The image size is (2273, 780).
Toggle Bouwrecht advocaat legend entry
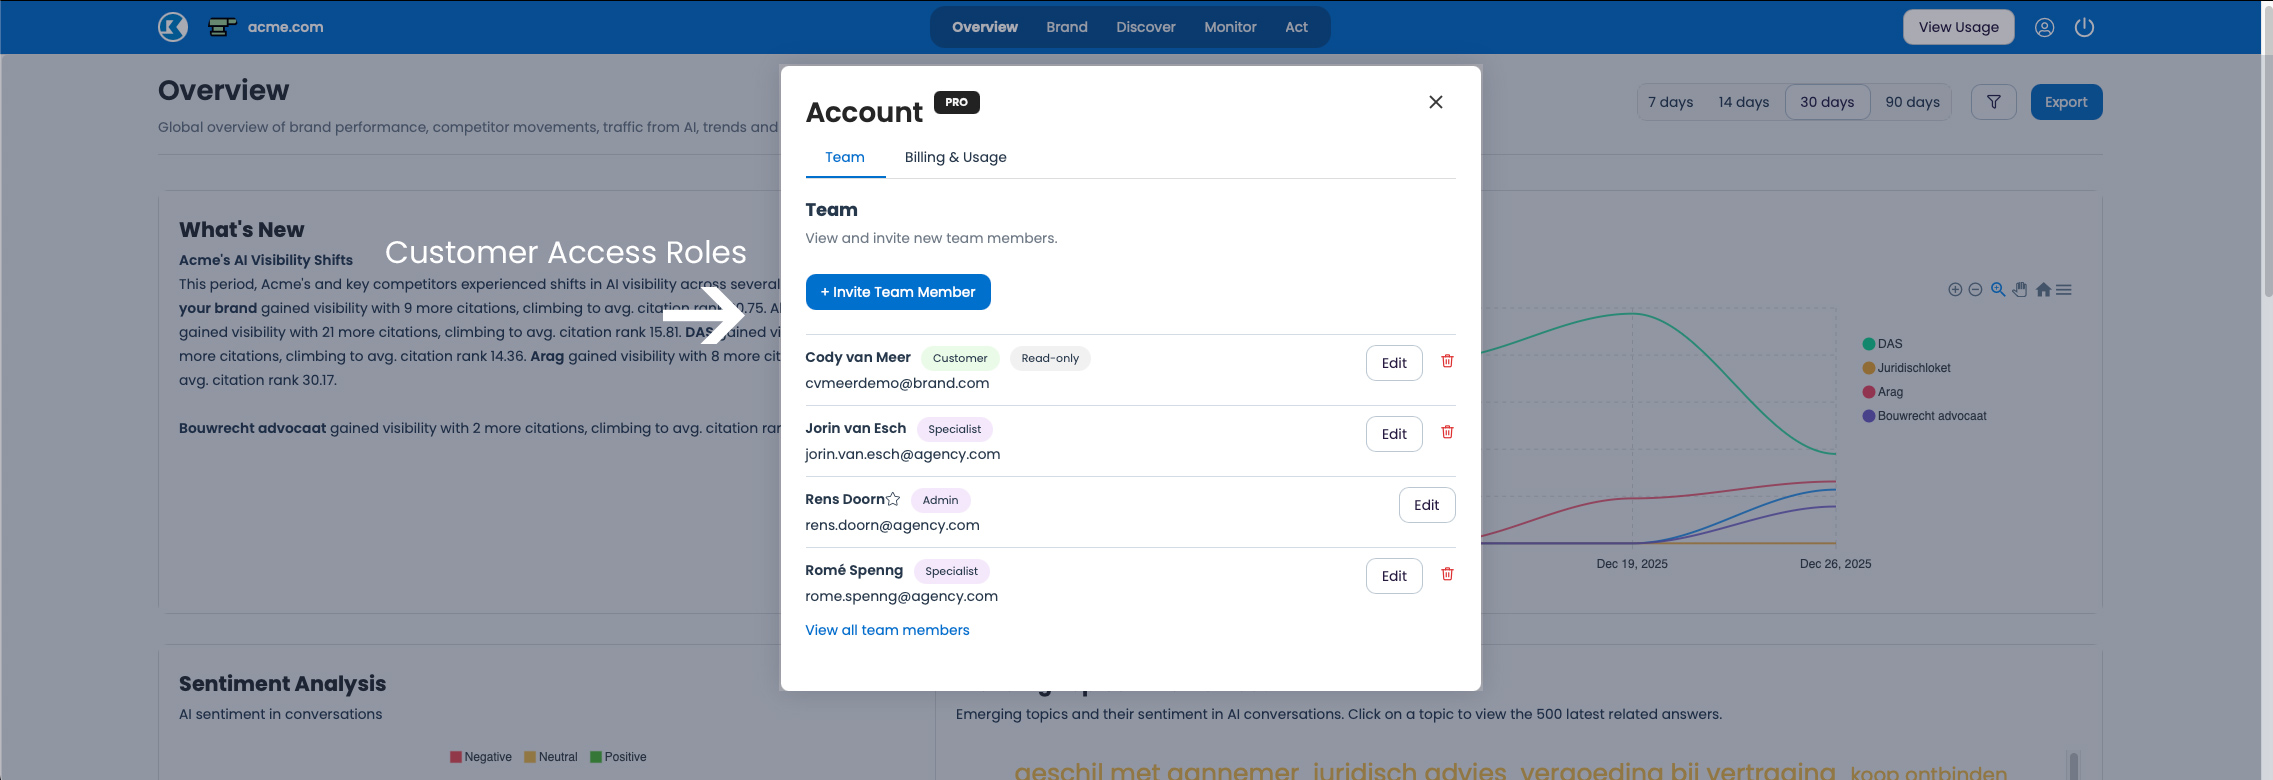pos(1931,416)
